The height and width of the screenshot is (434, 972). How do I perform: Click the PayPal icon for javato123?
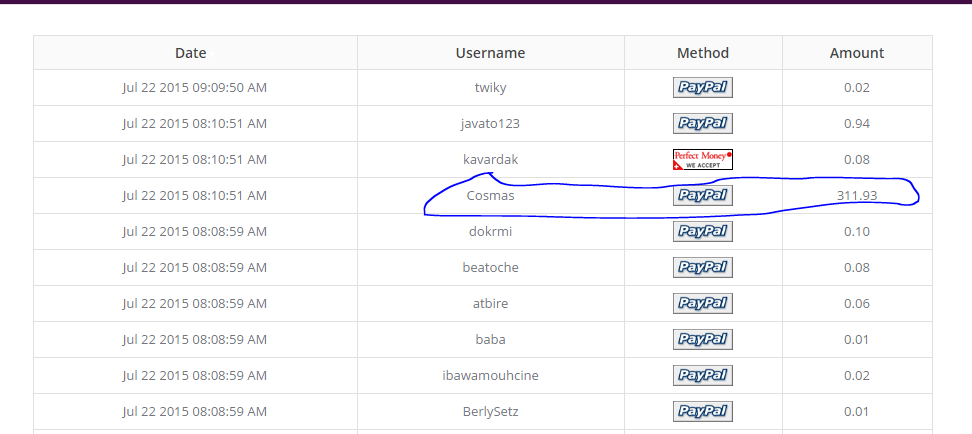[x=703, y=124]
